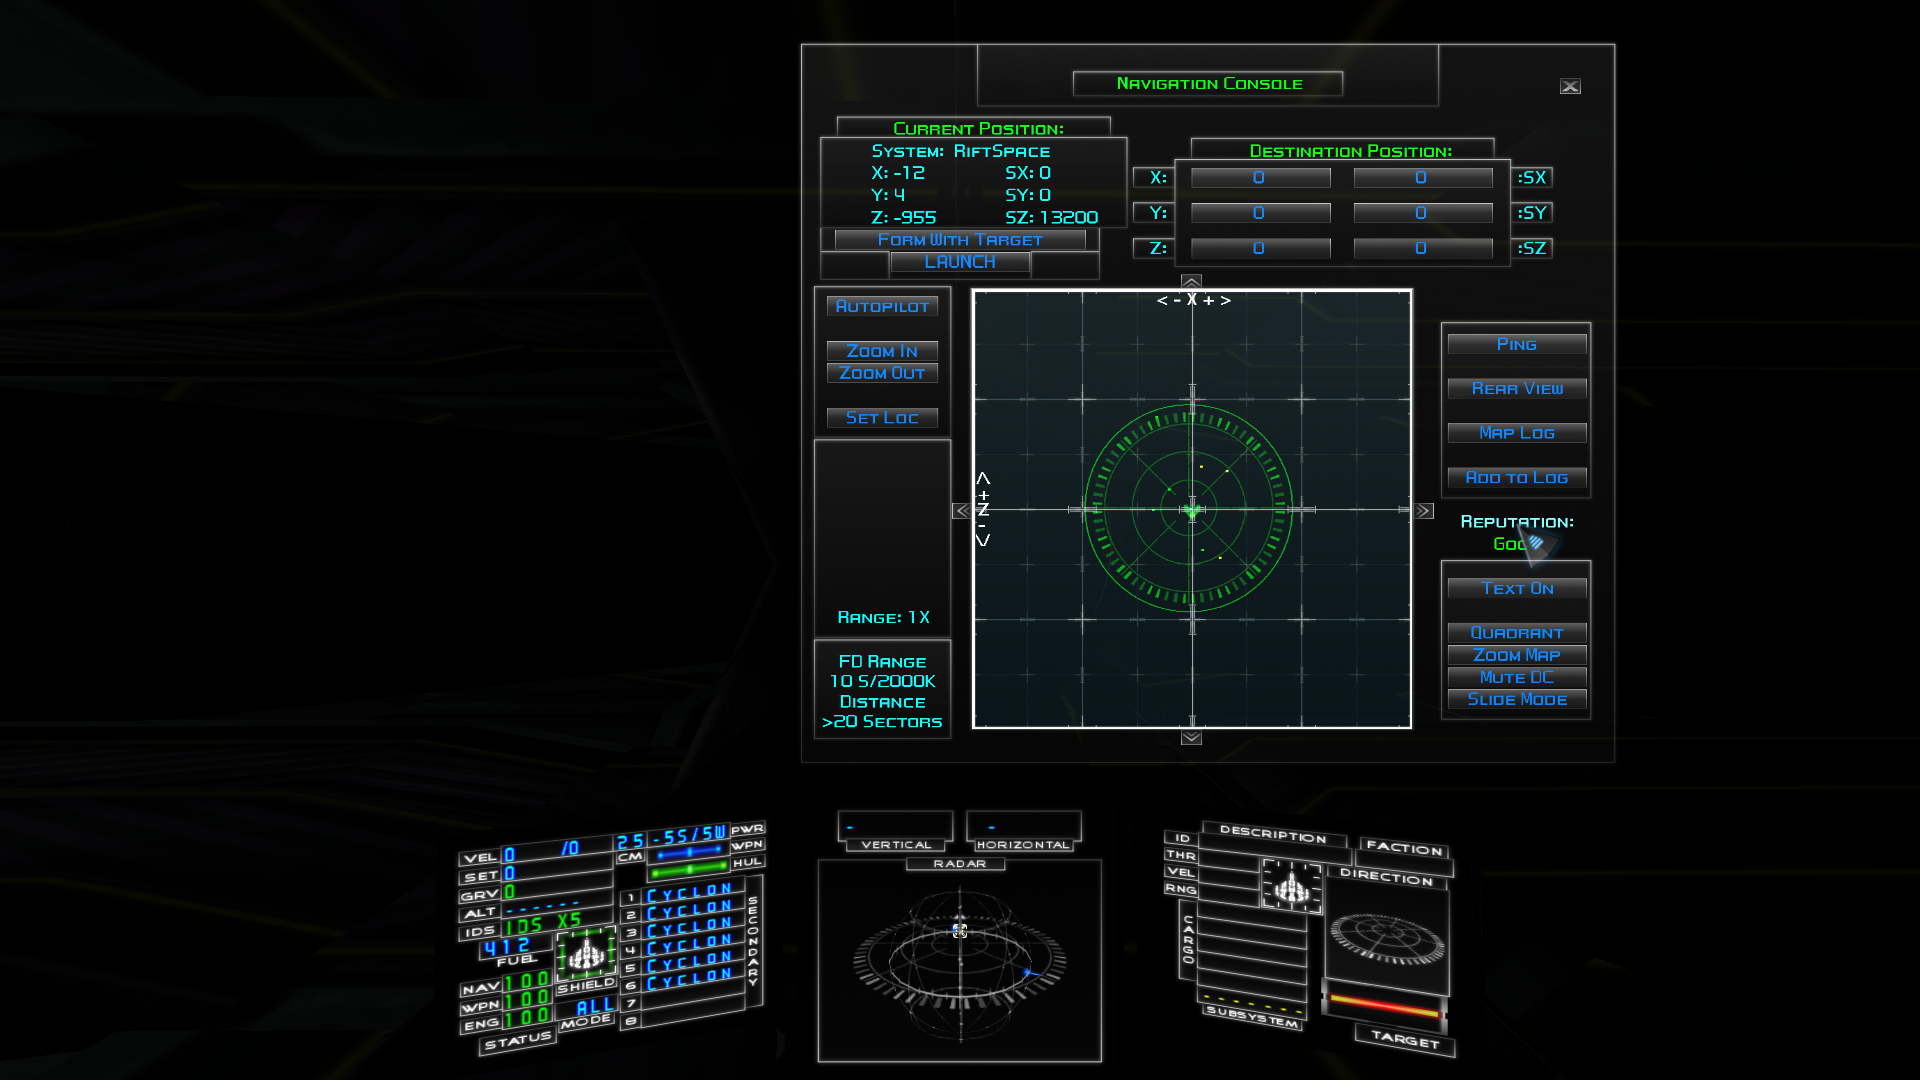Click Zoom Out on nav map
The image size is (1920, 1080).
pyautogui.click(x=882, y=373)
